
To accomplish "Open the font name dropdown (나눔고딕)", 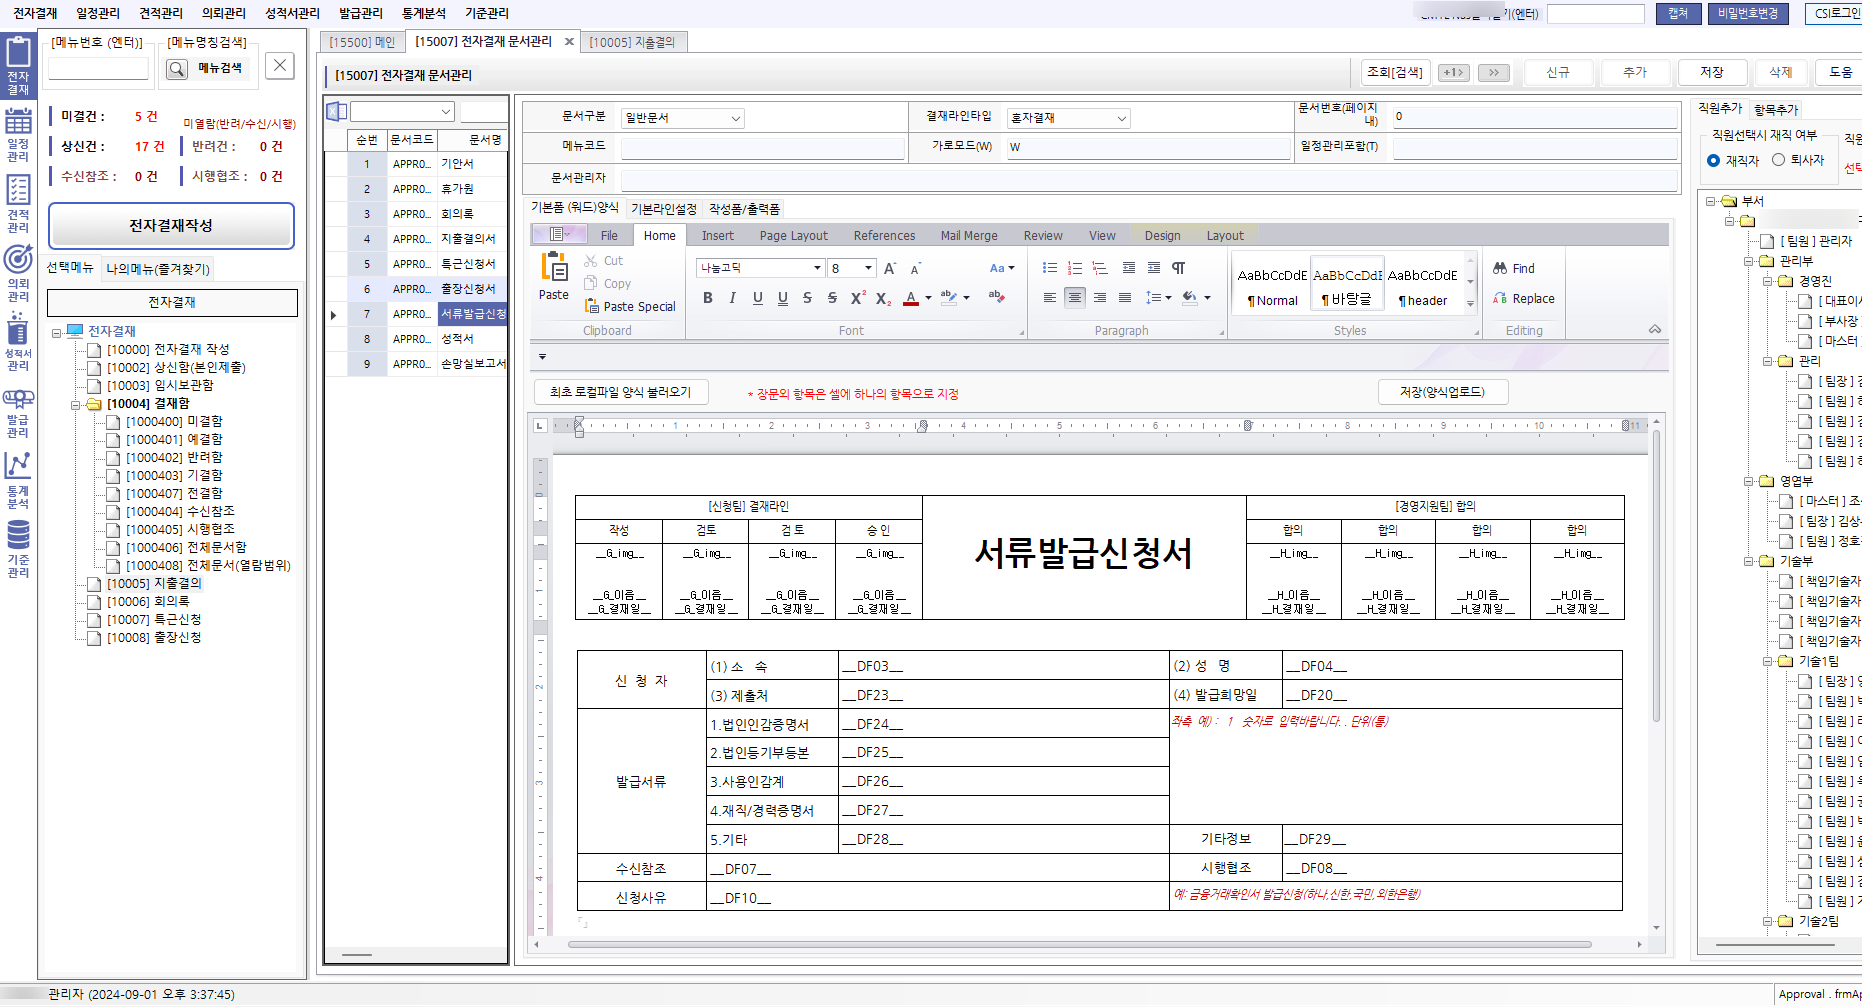I will (x=817, y=268).
